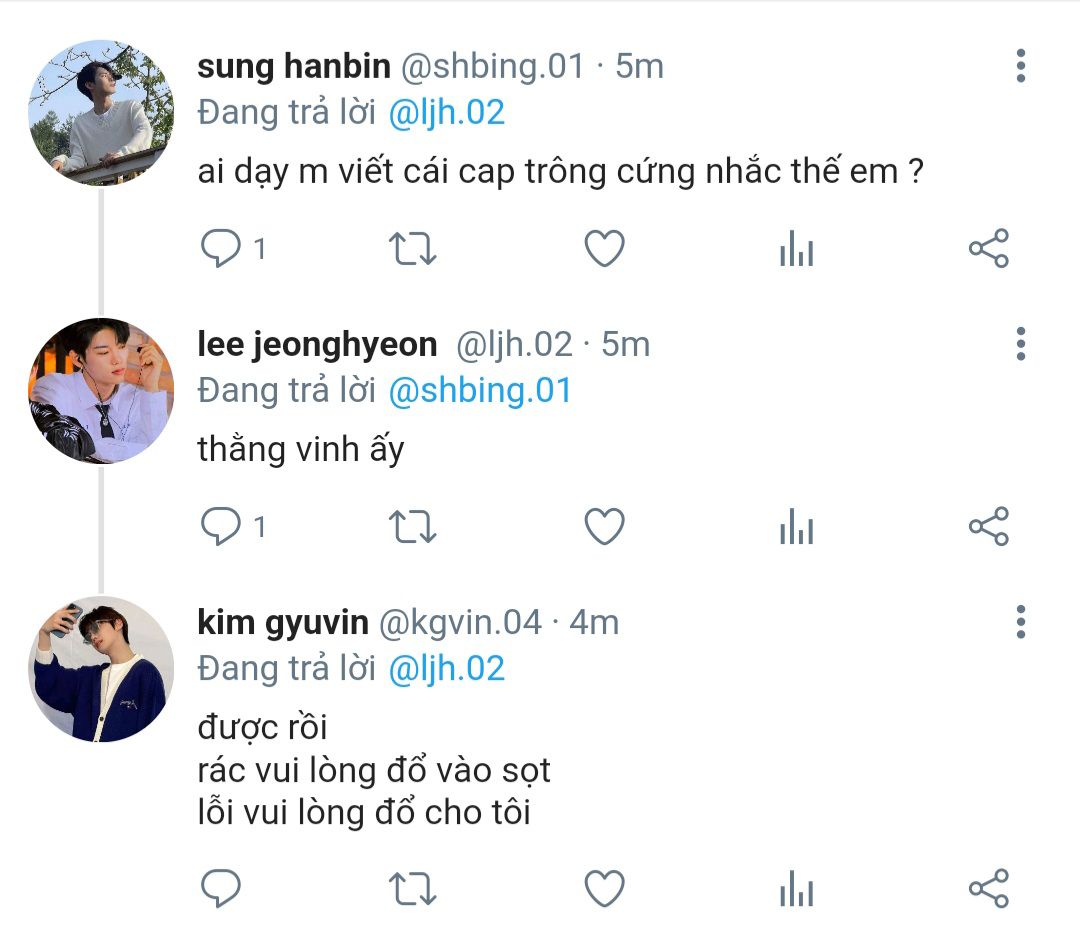
Task: Like lee jeonghyeon's tweet
Action: [605, 527]
